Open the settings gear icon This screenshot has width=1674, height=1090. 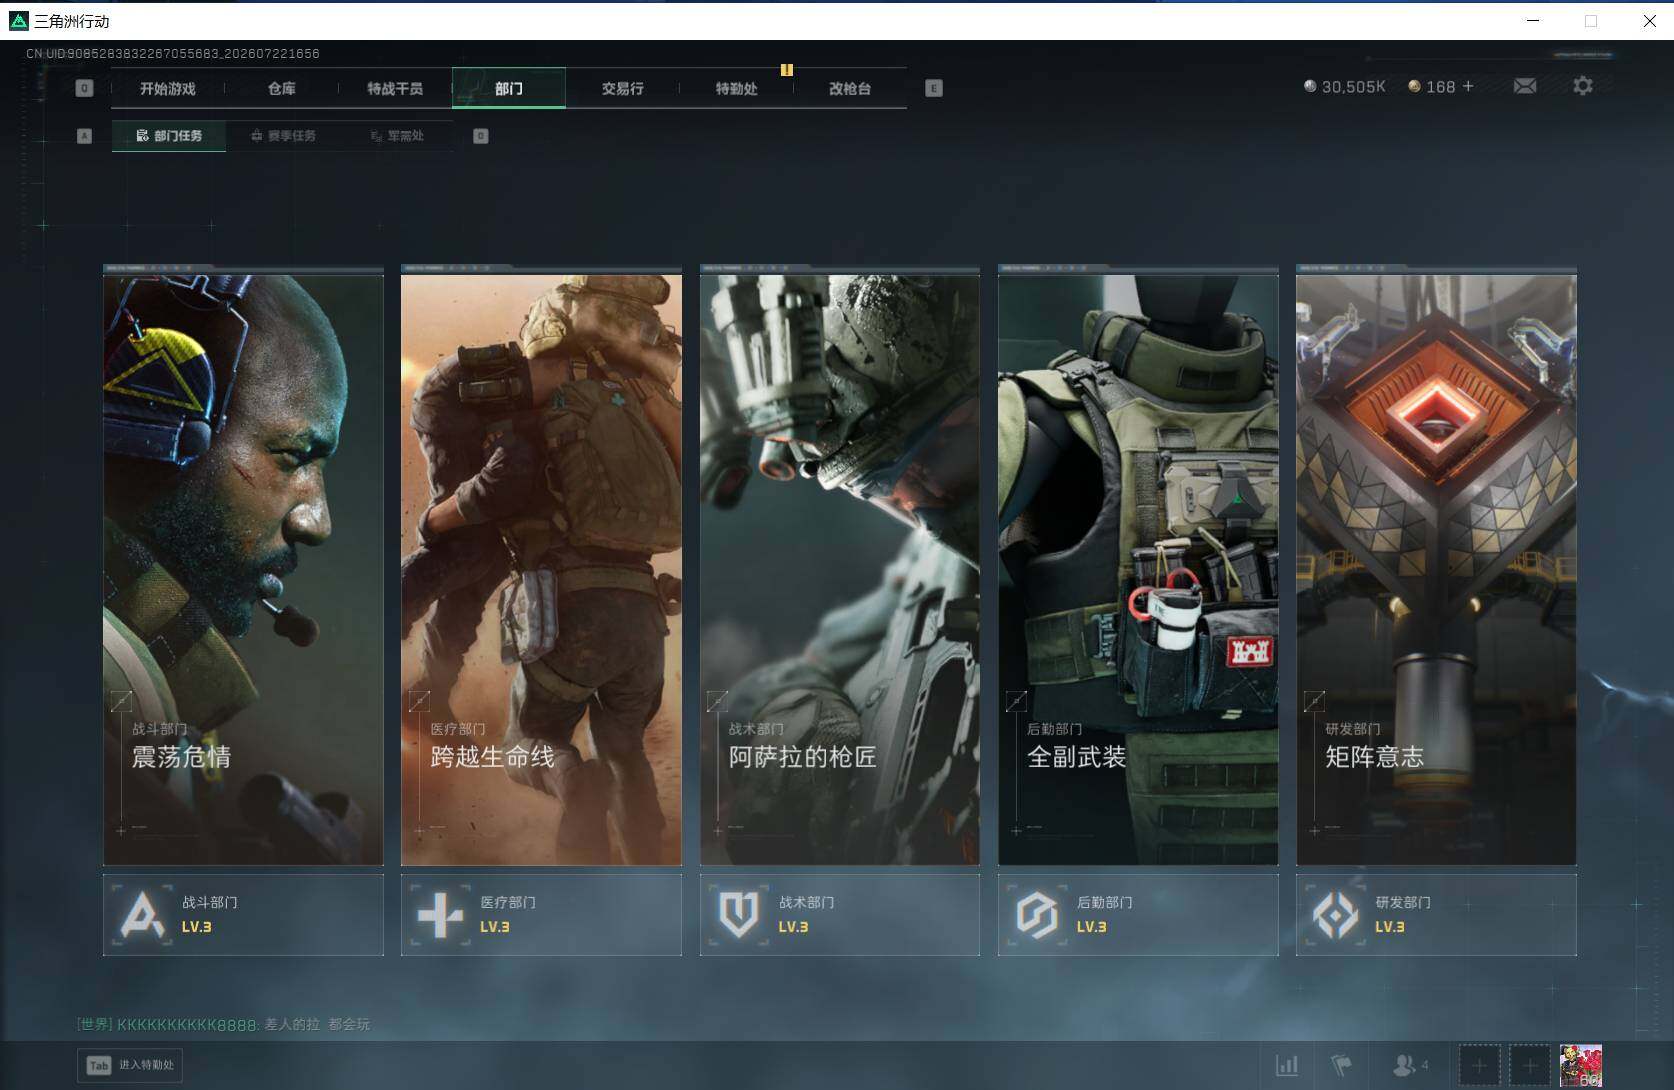[x=1582, y=86]
